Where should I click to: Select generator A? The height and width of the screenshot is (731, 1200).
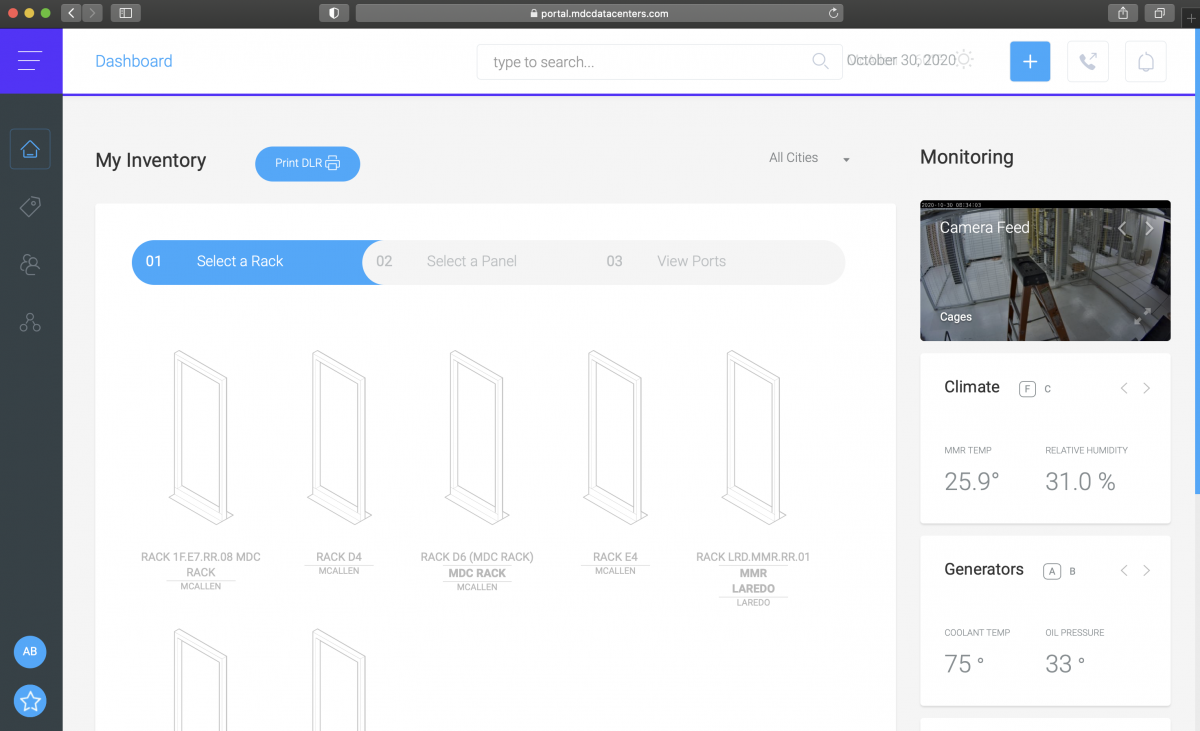(x=1052, y=571)
